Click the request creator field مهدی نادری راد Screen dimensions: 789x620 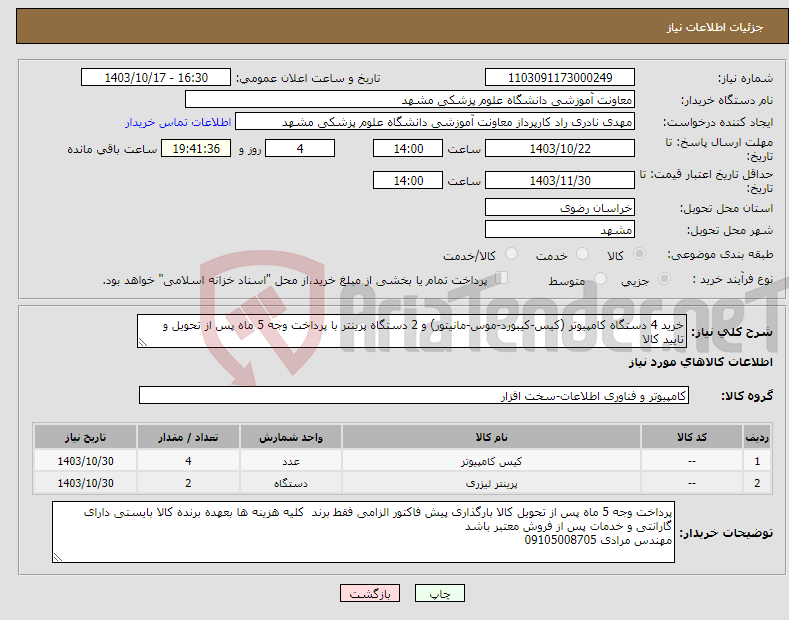coord(435,122)
